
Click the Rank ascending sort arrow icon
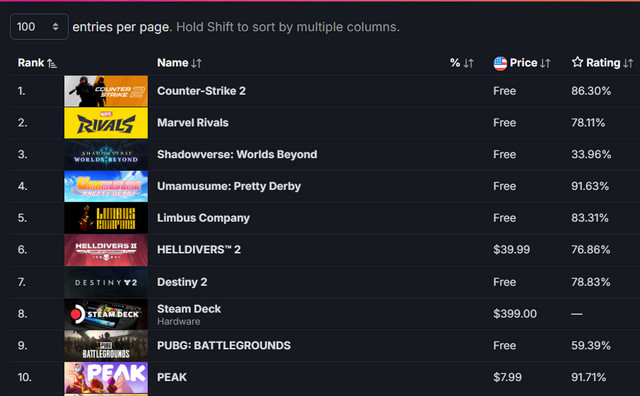(52, 63)
